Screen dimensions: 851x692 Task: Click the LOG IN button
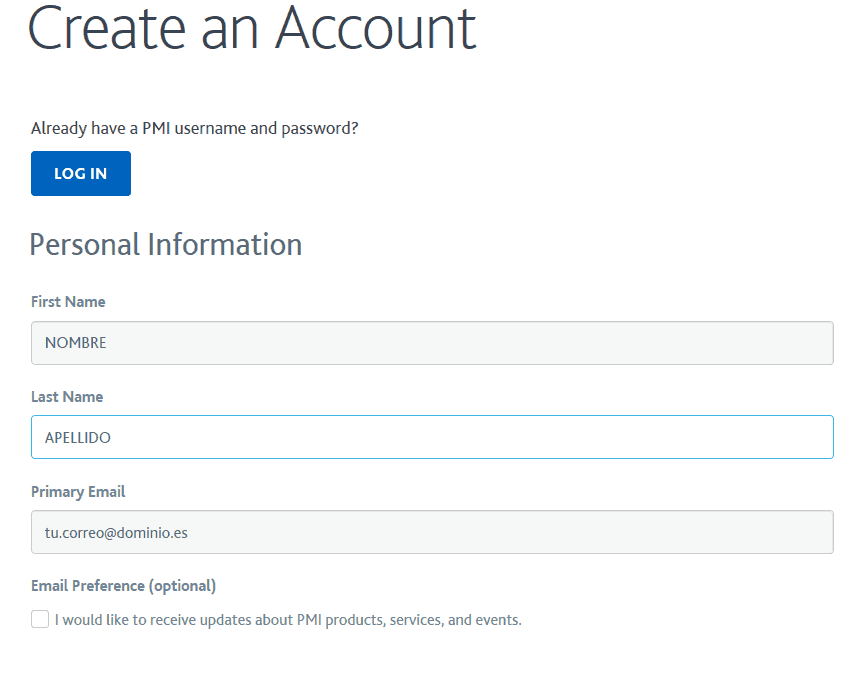pos(80,174)
